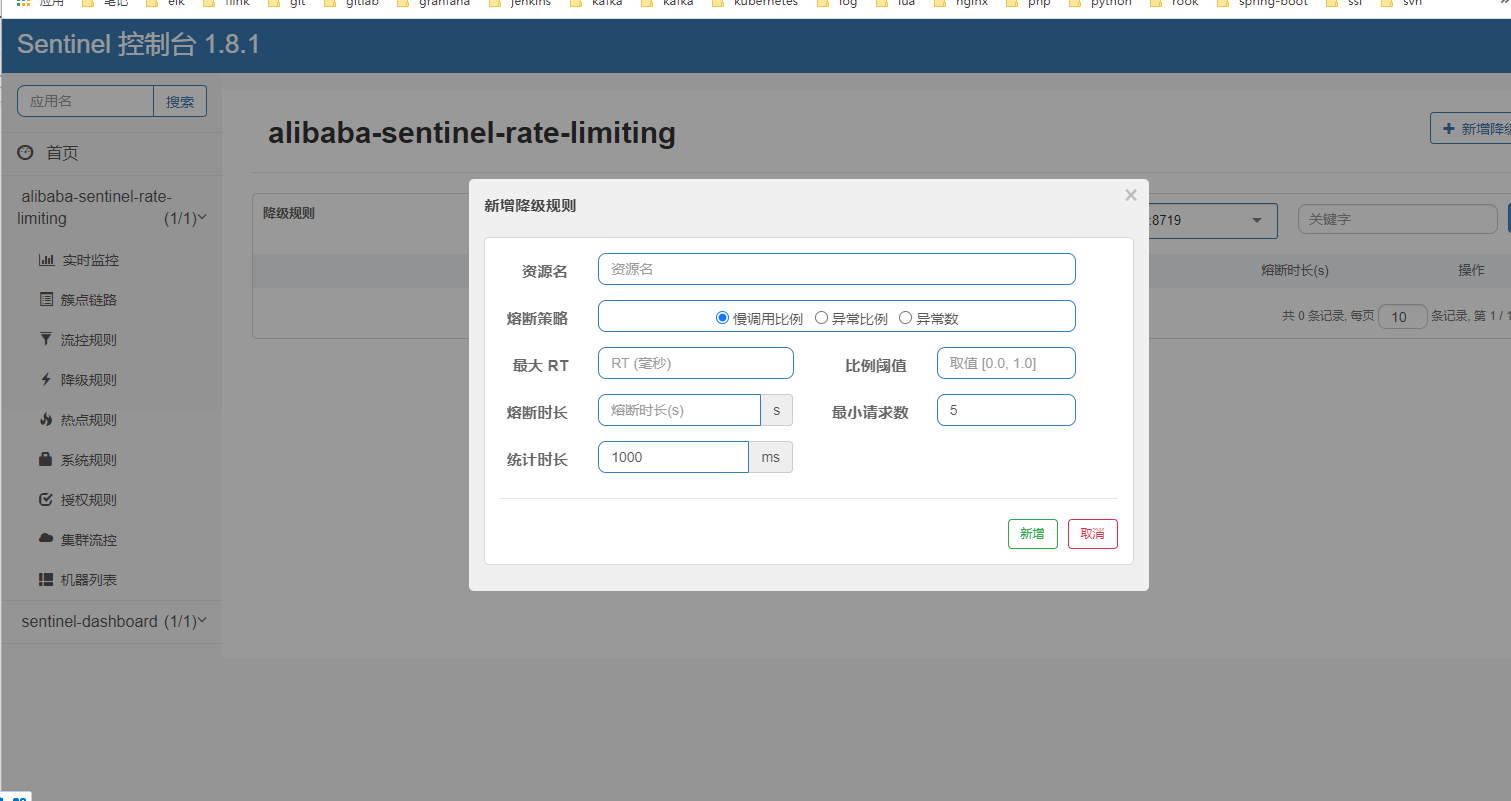Go to 首页 link
1511x801 pixels.
pyautogui.click(x=62, y=153)
